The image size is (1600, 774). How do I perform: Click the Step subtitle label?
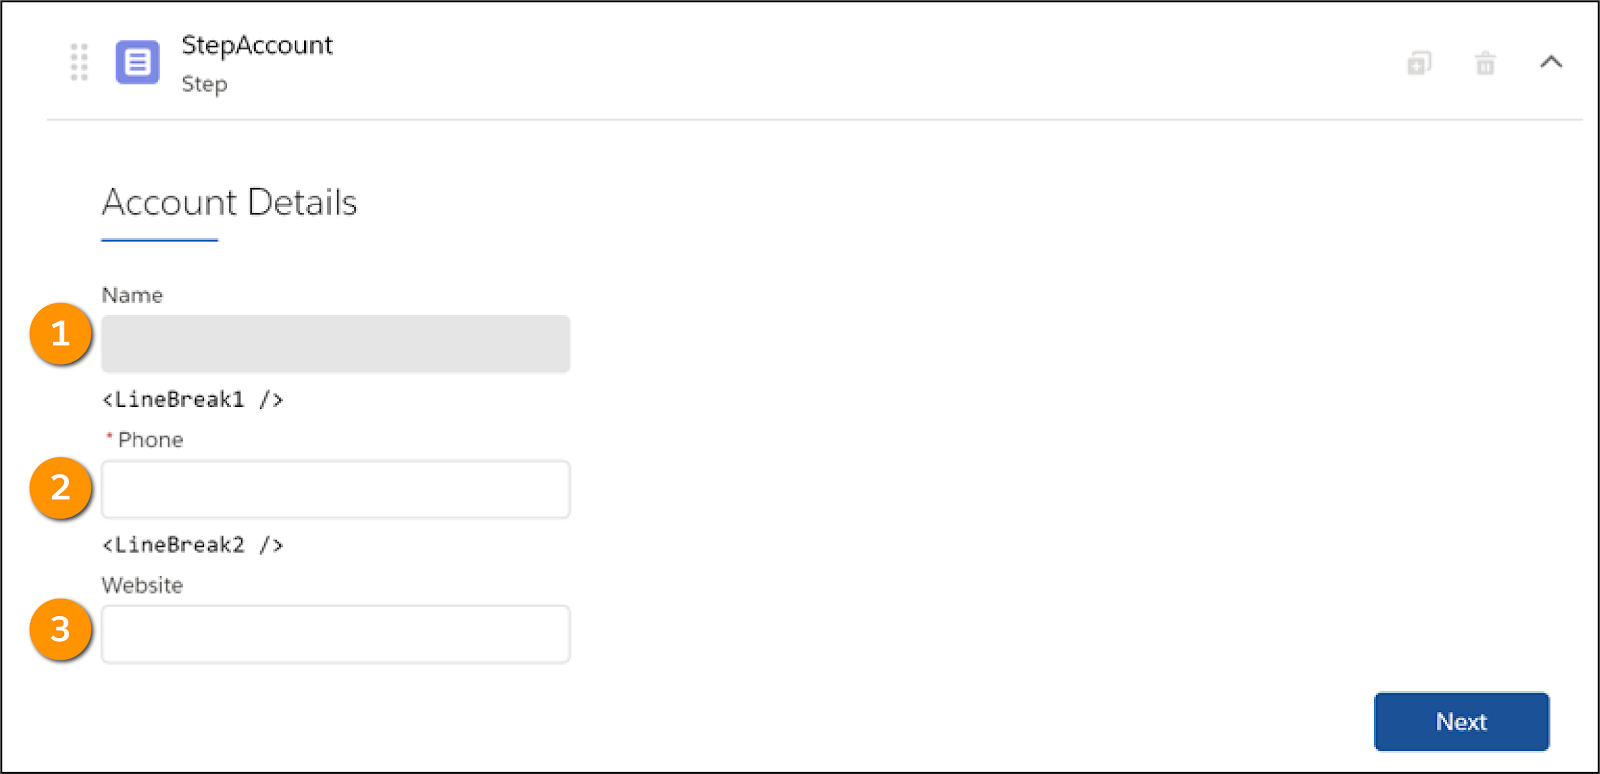(205, 85)
